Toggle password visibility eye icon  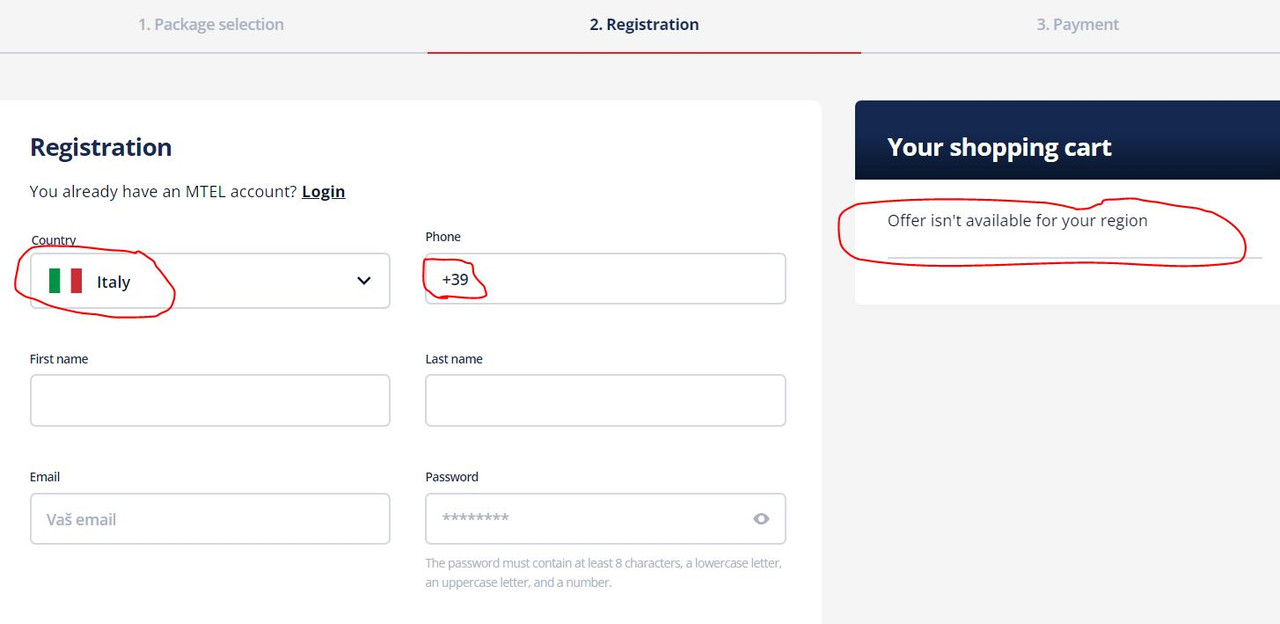[x=761, y=518]
